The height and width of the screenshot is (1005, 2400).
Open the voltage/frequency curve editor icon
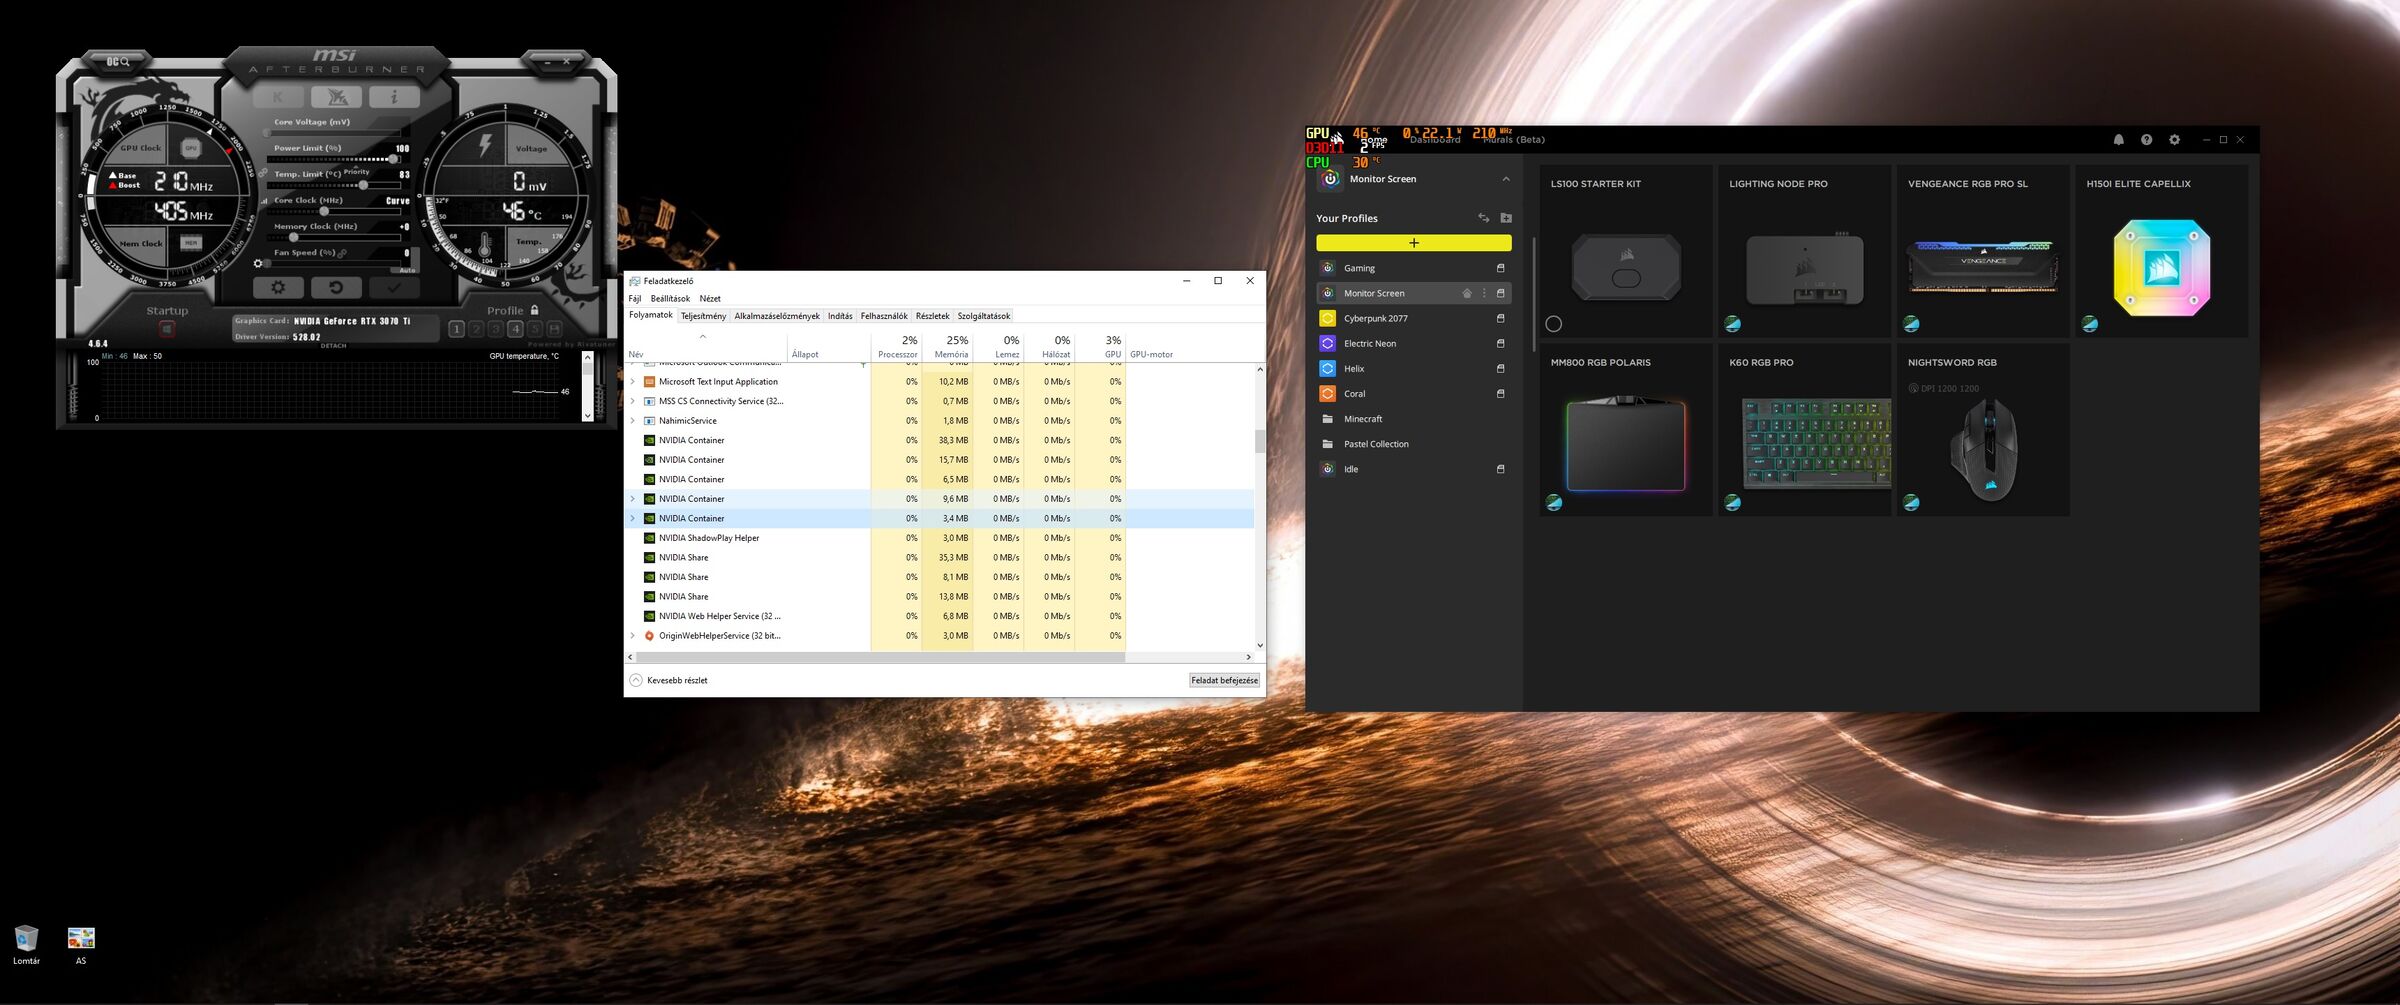click(265, 200)
